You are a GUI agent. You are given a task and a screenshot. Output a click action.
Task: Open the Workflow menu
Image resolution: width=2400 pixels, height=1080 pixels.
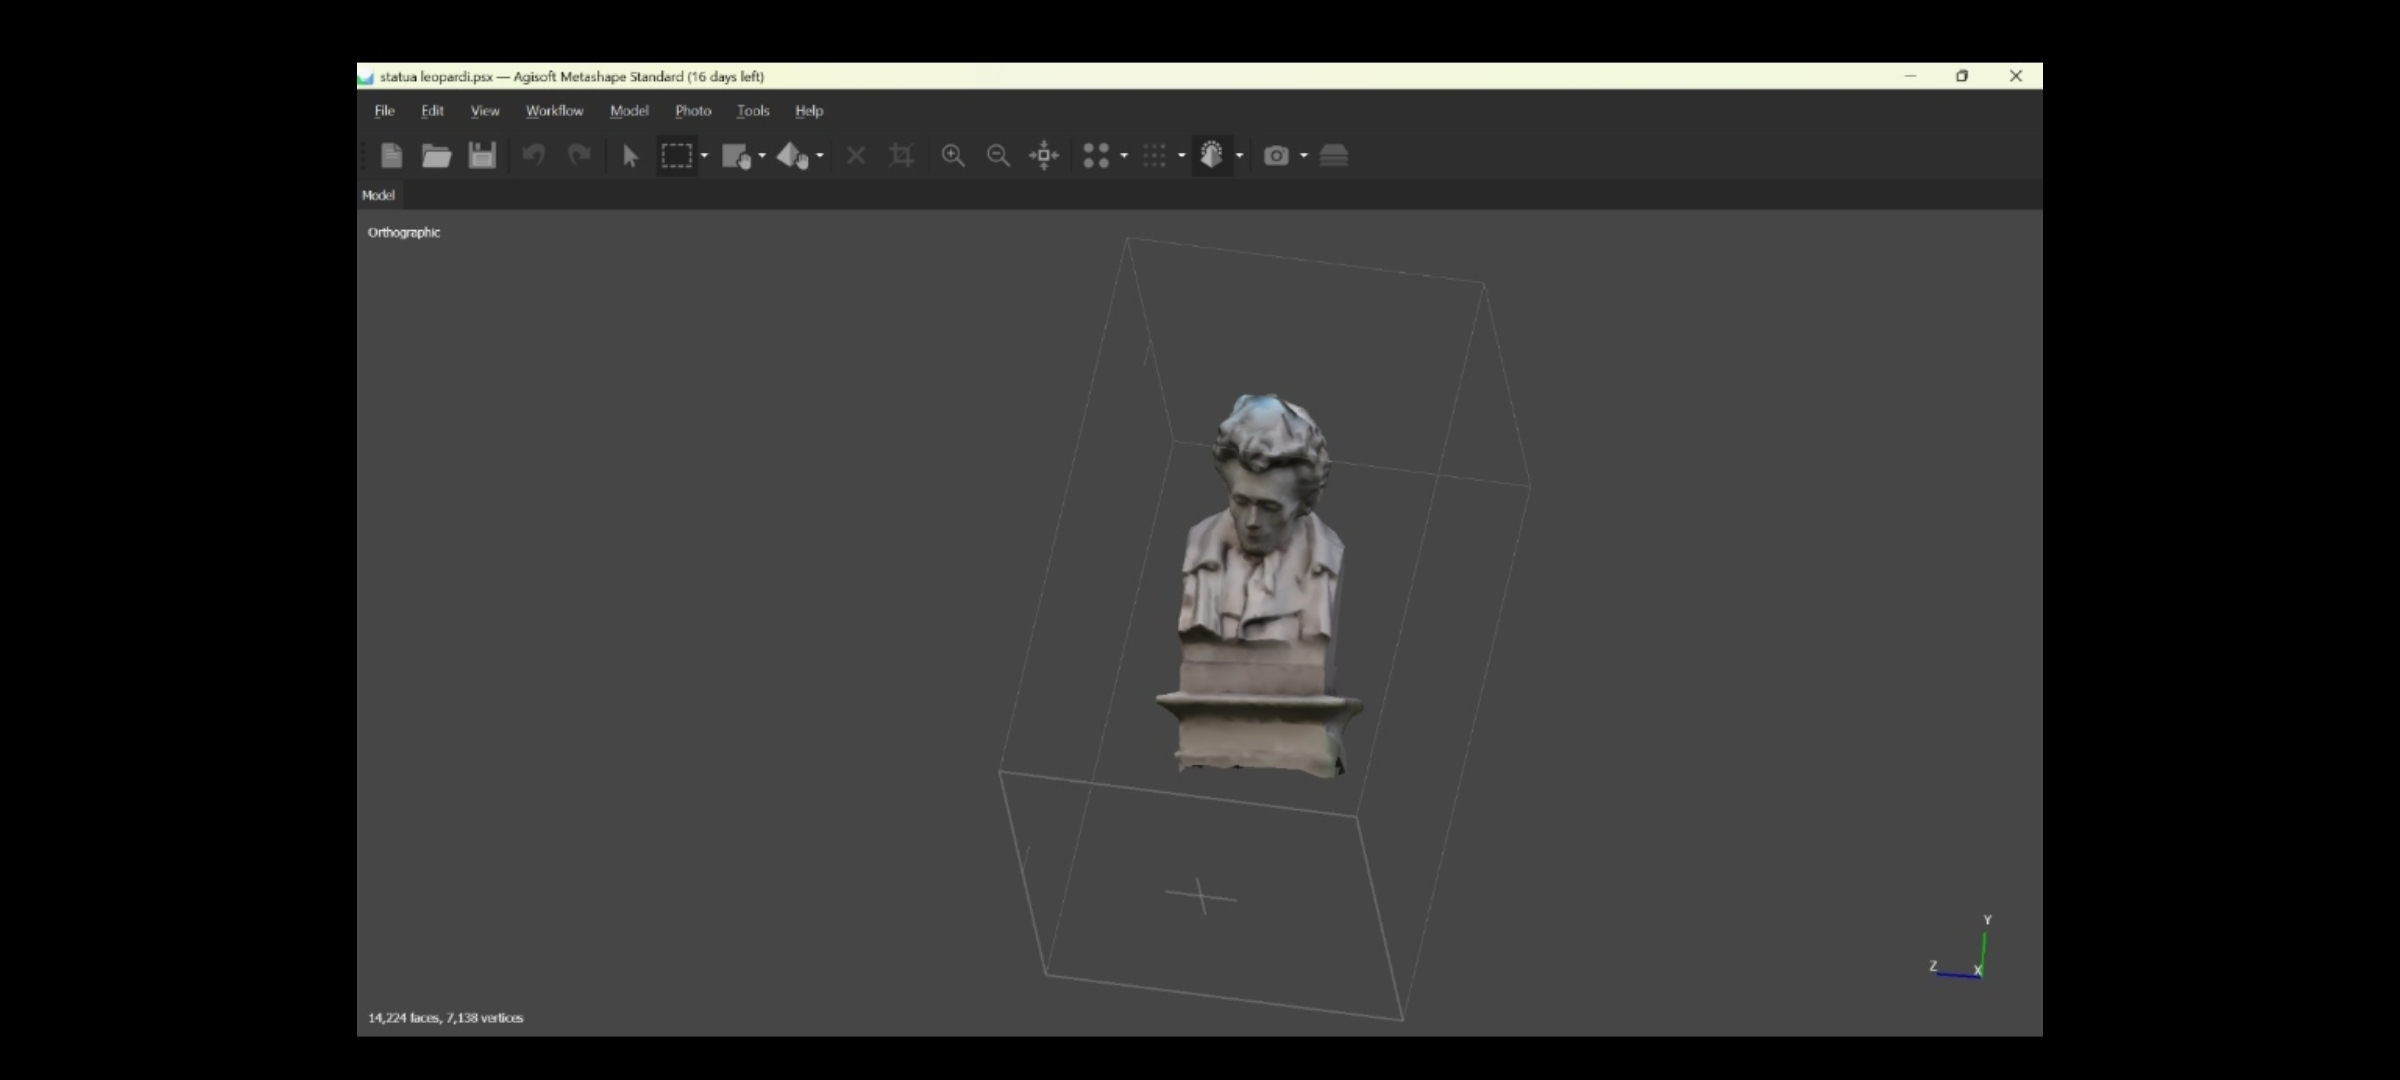554,111
